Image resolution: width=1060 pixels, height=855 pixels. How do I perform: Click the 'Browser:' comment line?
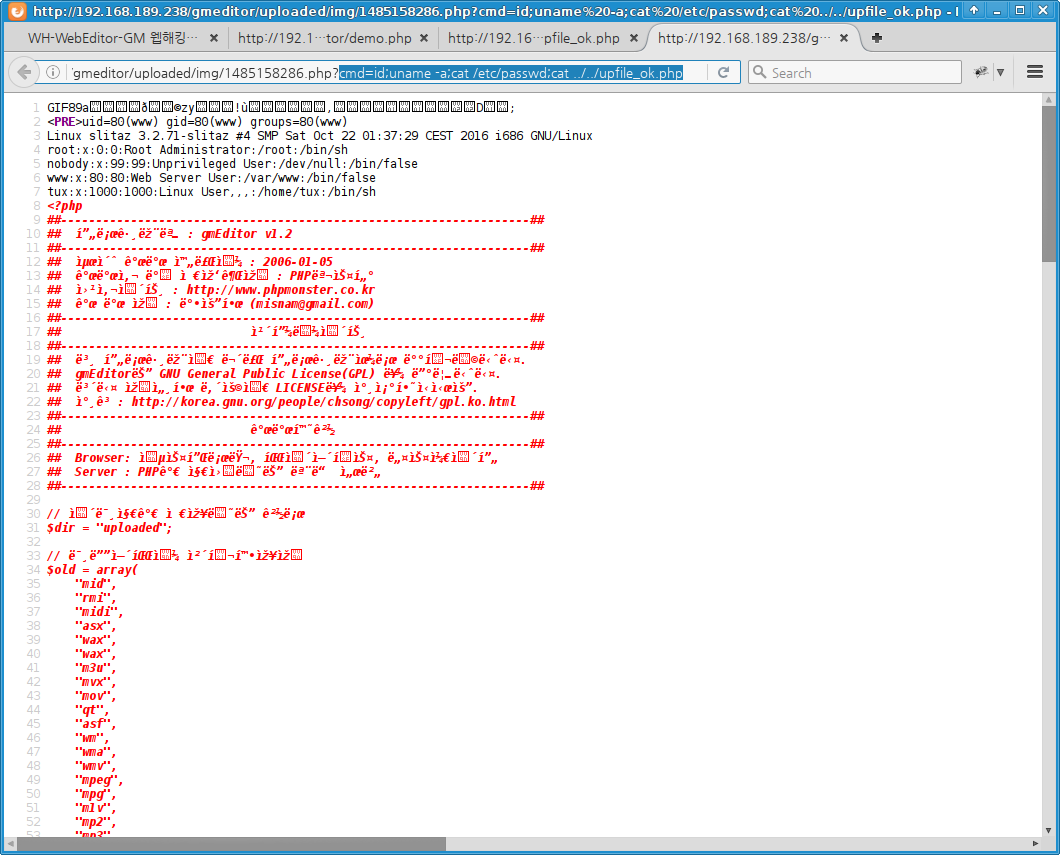coord(272,458)
